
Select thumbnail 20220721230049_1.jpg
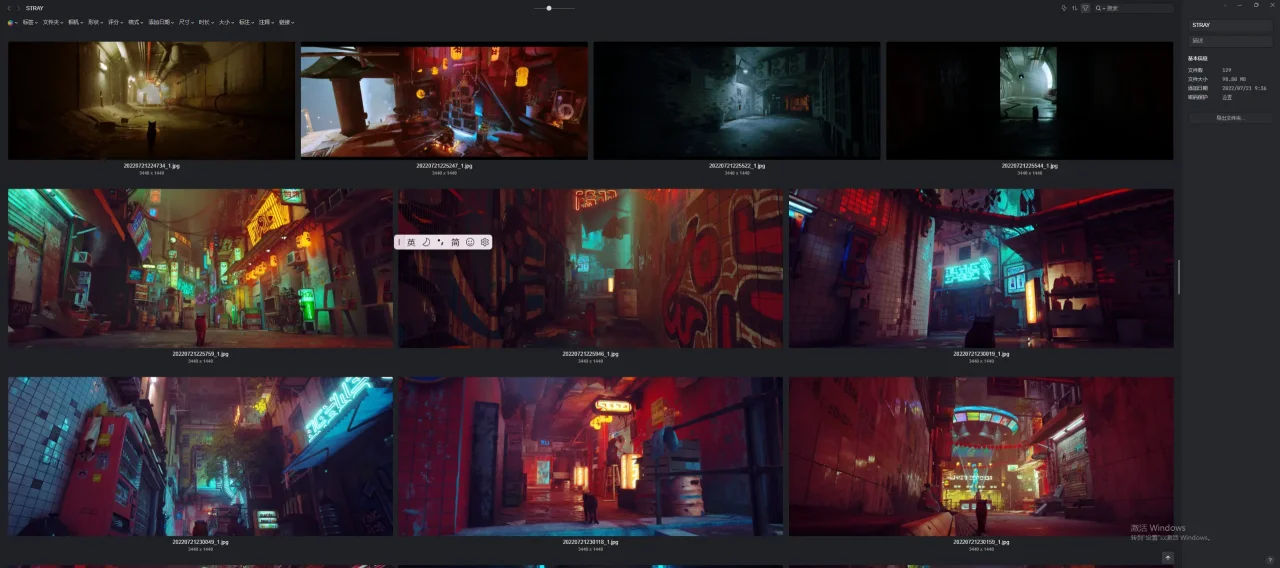pyautogui.click(x=200, y=457)
